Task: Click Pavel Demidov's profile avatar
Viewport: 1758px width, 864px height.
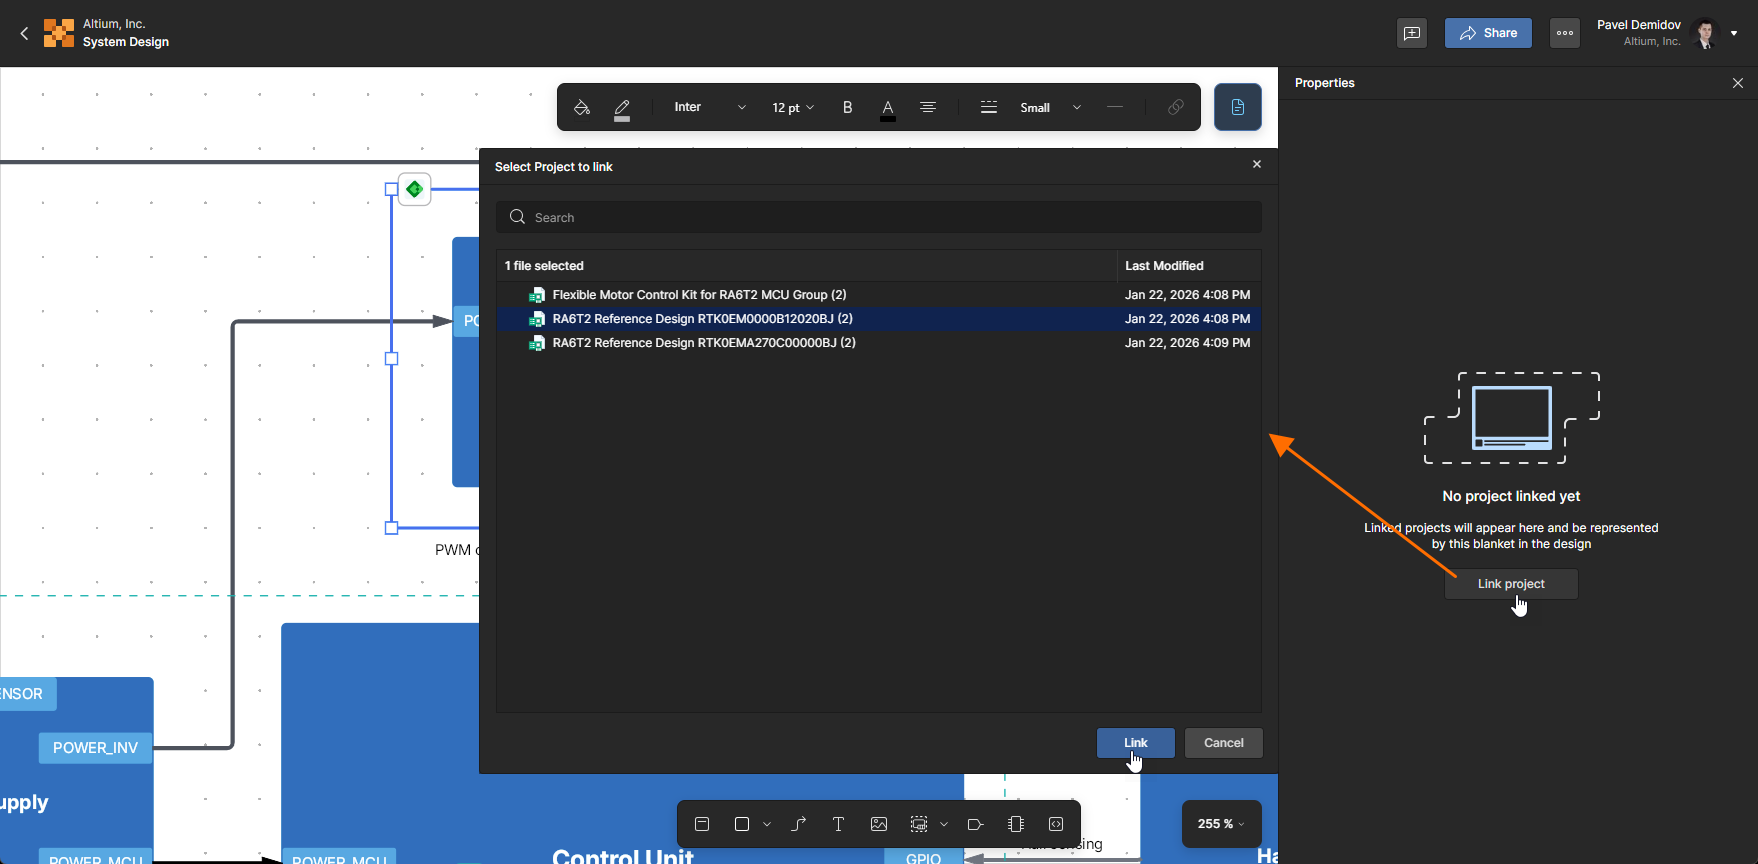Action: (1706, 33)
